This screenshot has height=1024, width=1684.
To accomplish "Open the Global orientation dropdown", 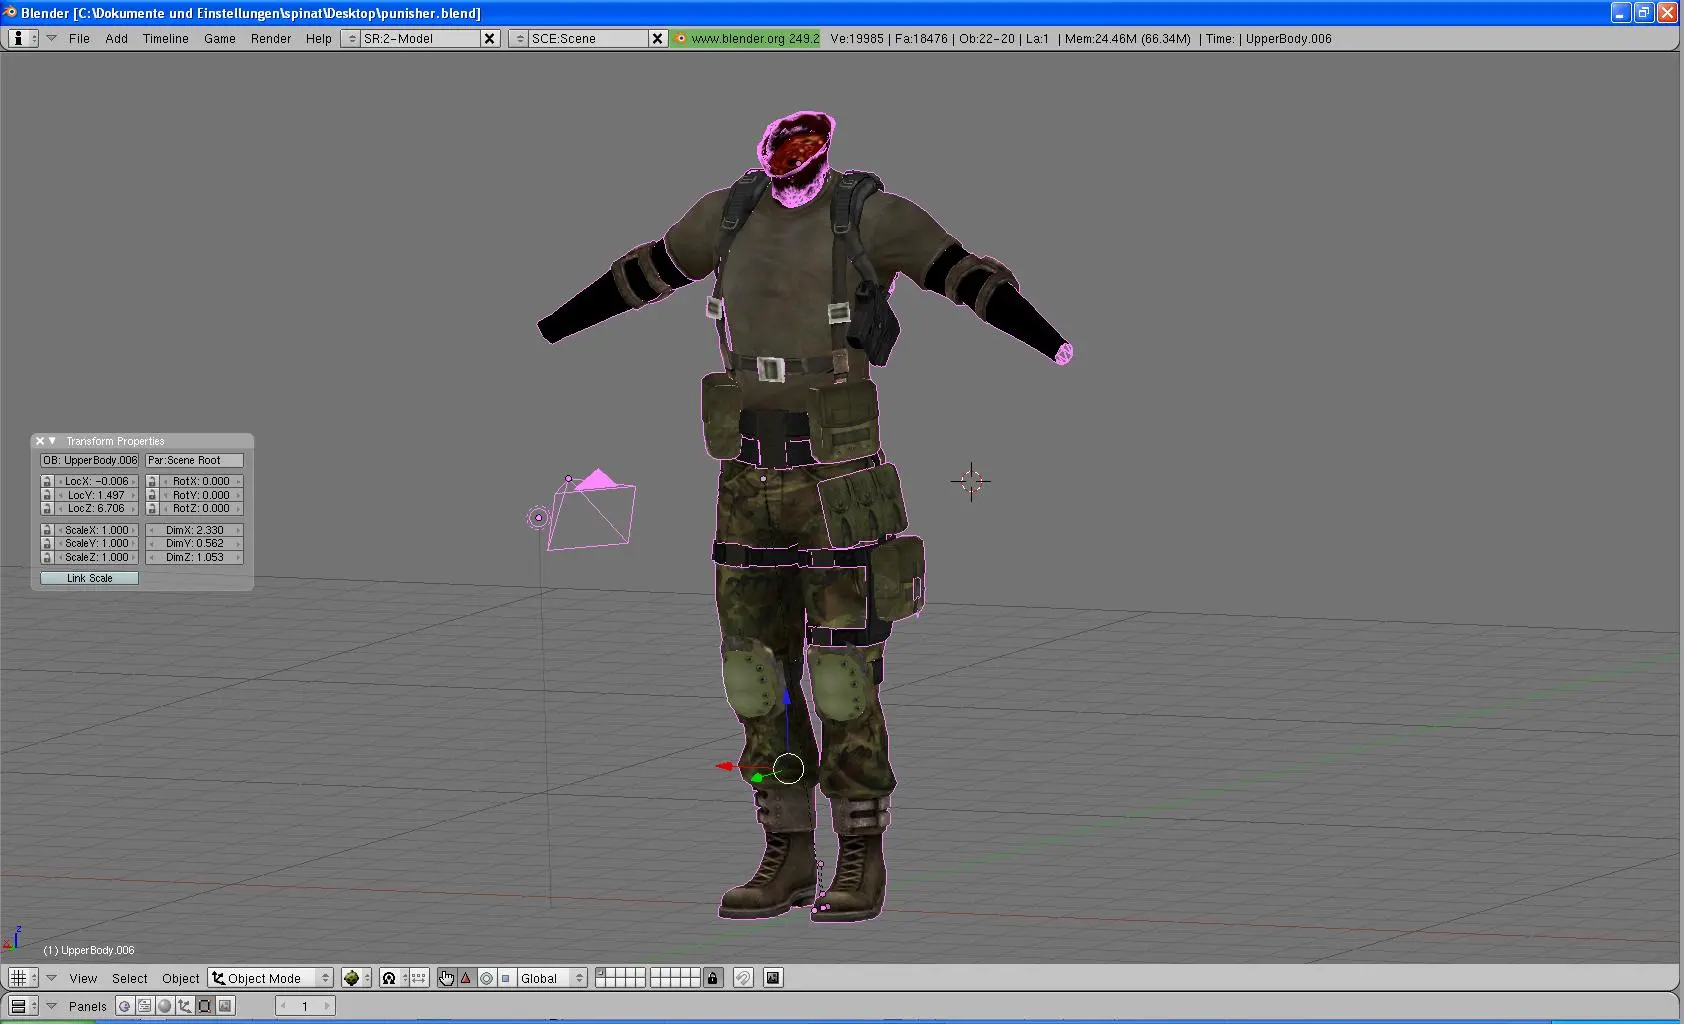I will pos(552,978).
